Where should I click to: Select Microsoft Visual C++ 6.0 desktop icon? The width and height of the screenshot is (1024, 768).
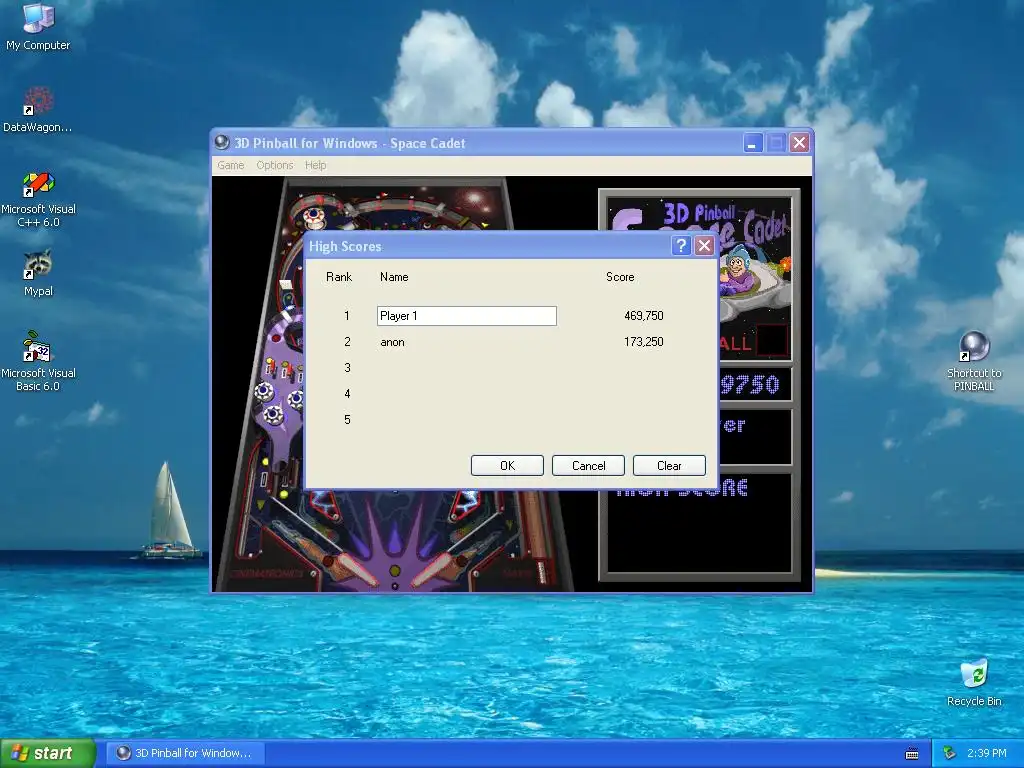pyautogui.click(x=38, y=199)
